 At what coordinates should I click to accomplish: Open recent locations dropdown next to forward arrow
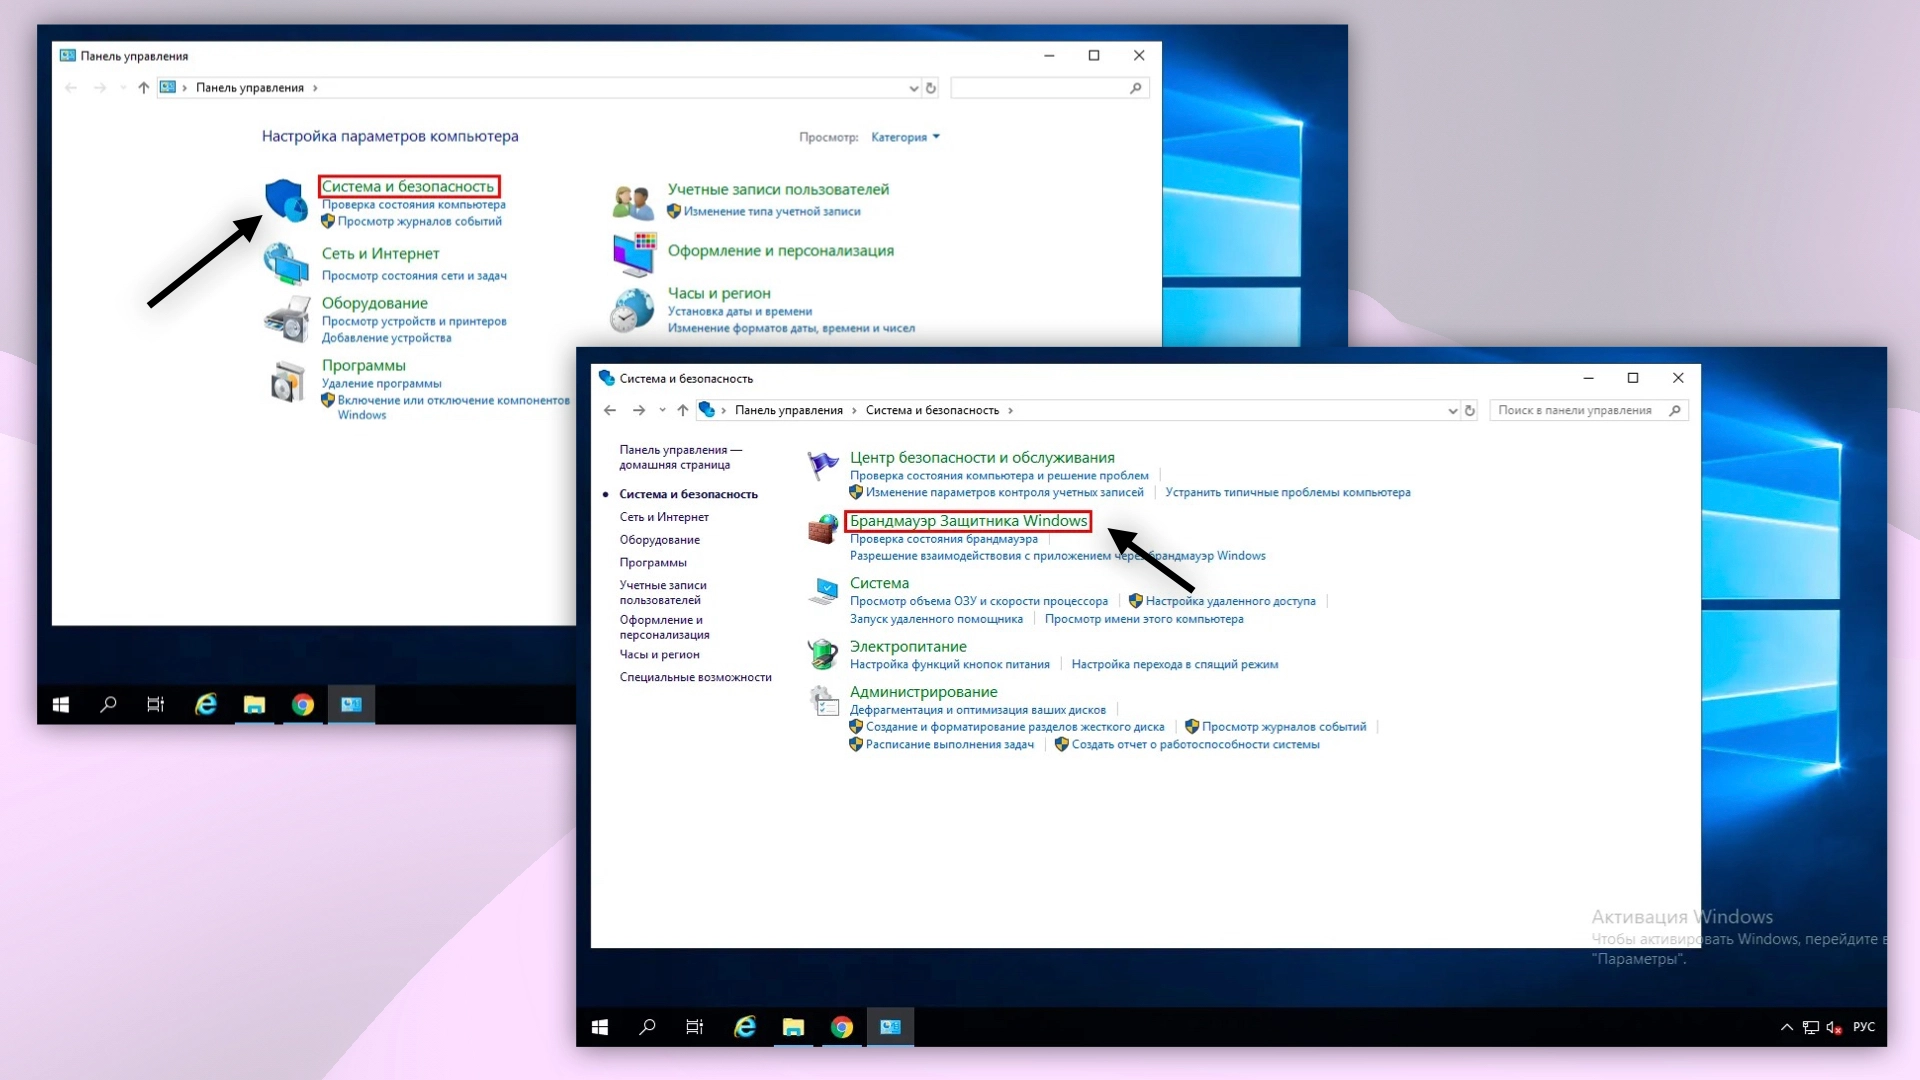(662, 410)
